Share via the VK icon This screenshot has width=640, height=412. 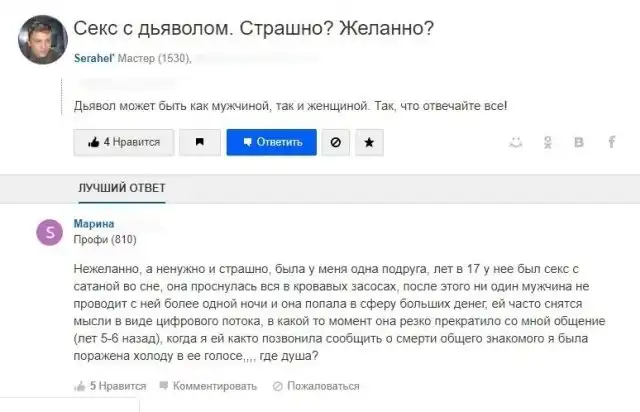(578, 142)
